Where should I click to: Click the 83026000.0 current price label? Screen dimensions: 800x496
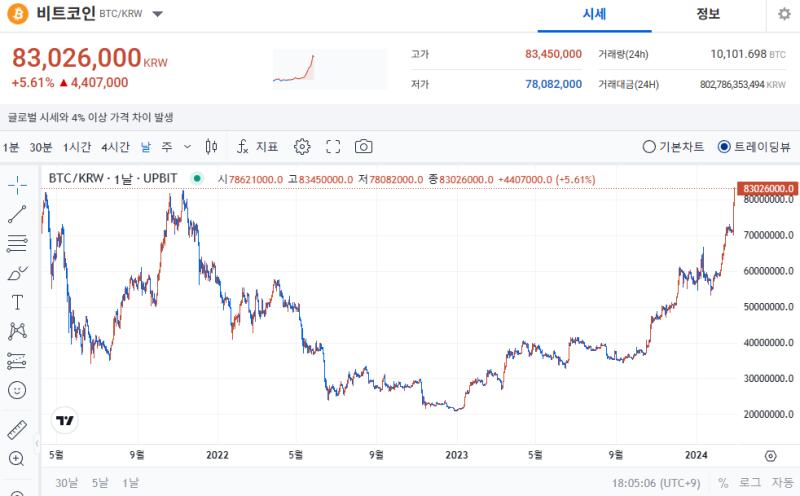pos(768,189)
